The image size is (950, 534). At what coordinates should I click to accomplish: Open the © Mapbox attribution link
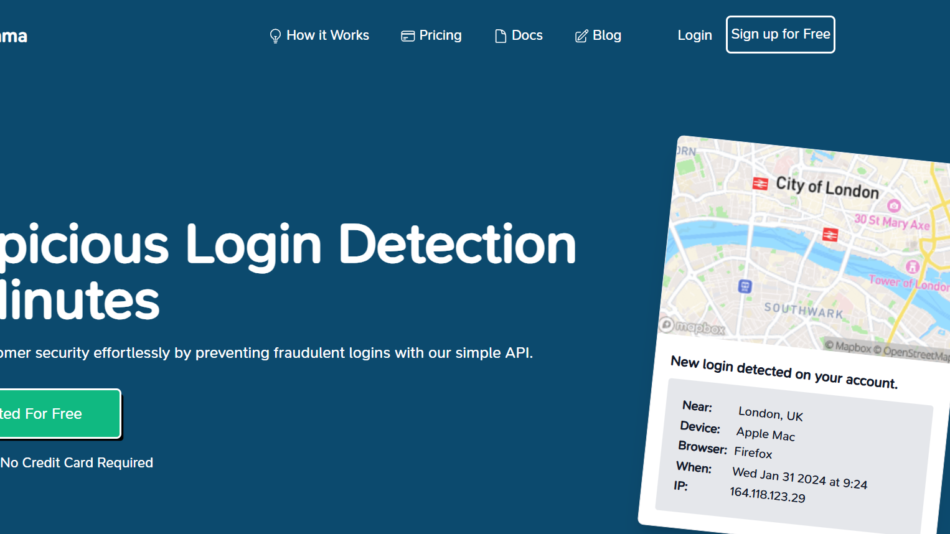point(848,347)
